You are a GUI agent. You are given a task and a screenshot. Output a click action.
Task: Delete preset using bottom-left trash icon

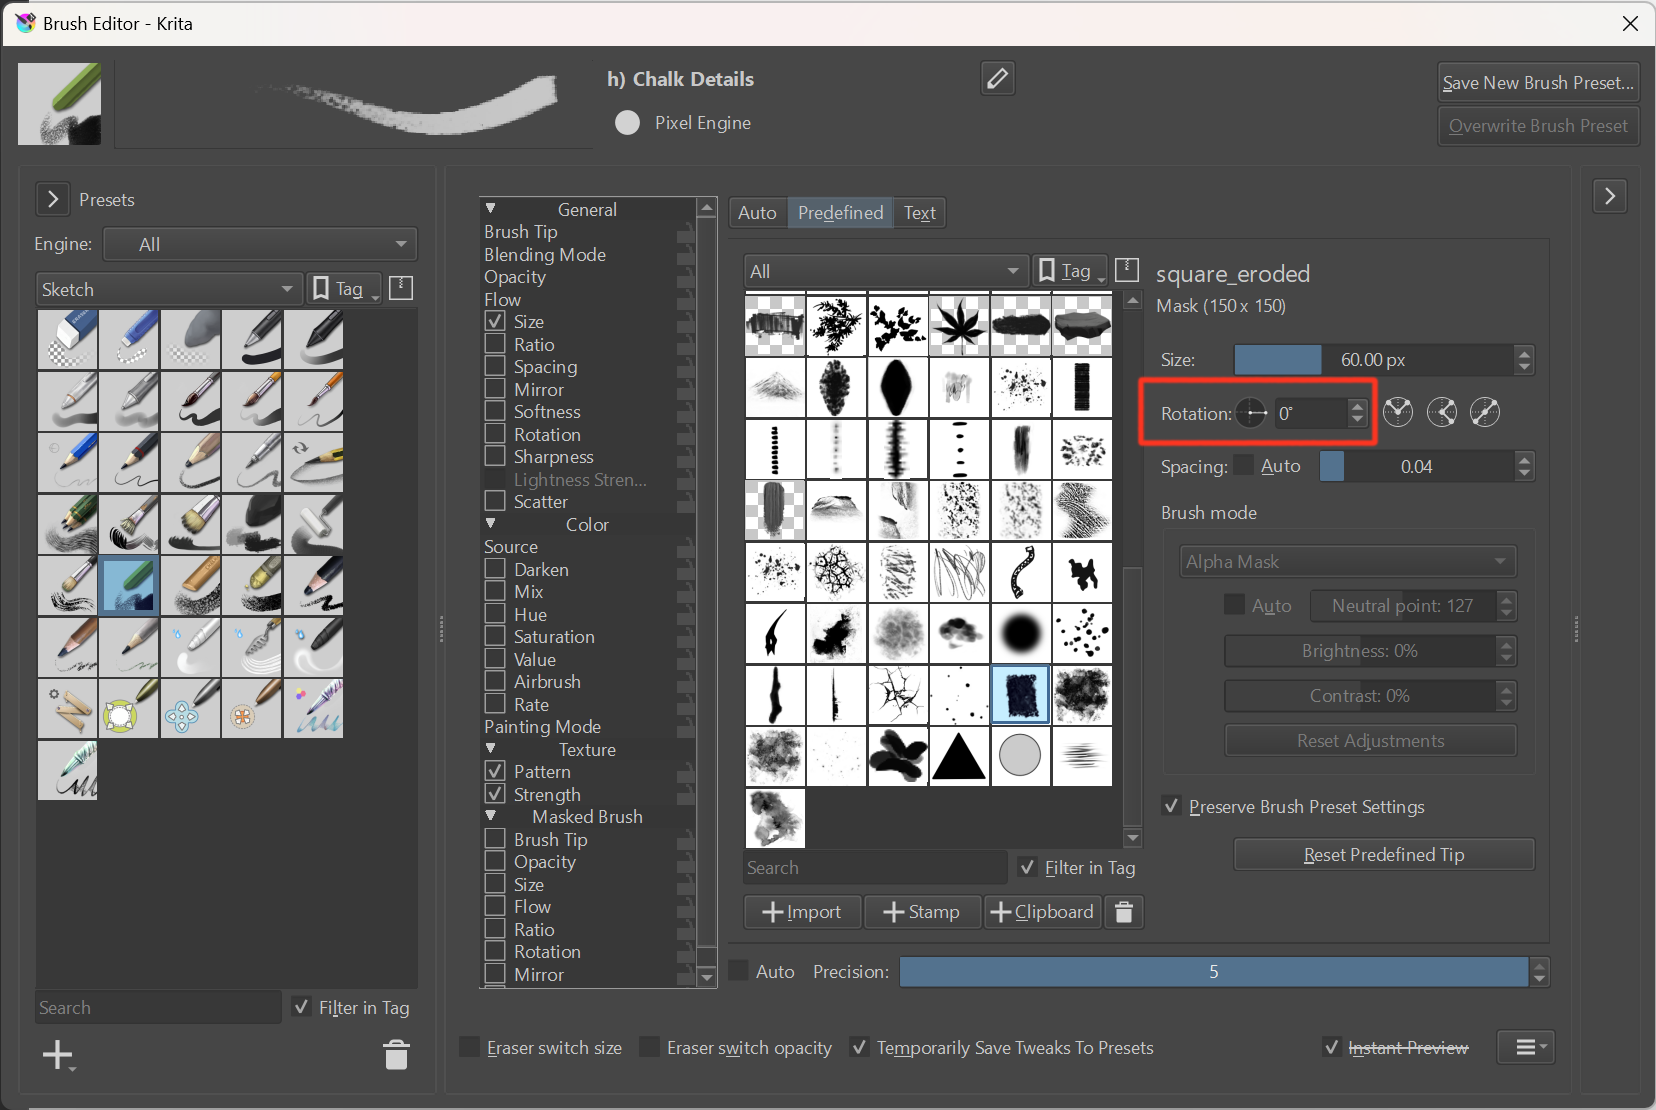pyautogui.click(x=396, y=1055)
